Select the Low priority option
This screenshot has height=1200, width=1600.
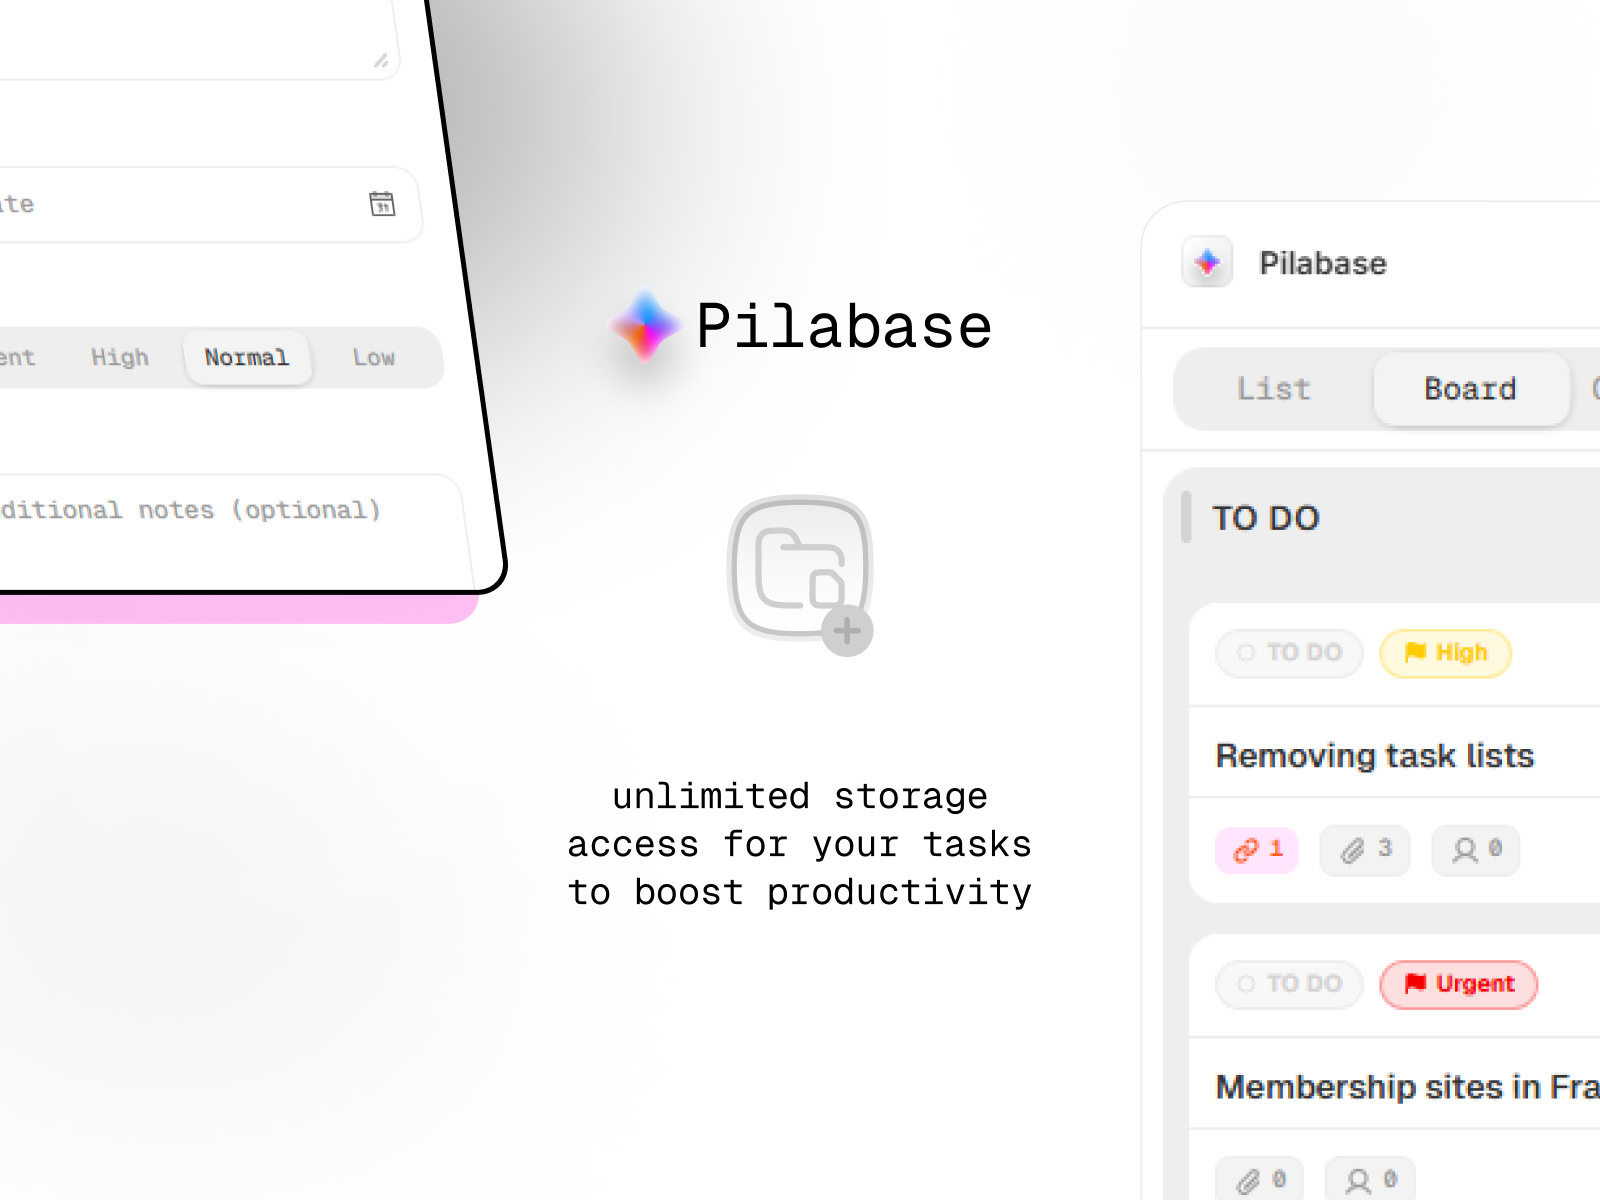coord(373,358)
